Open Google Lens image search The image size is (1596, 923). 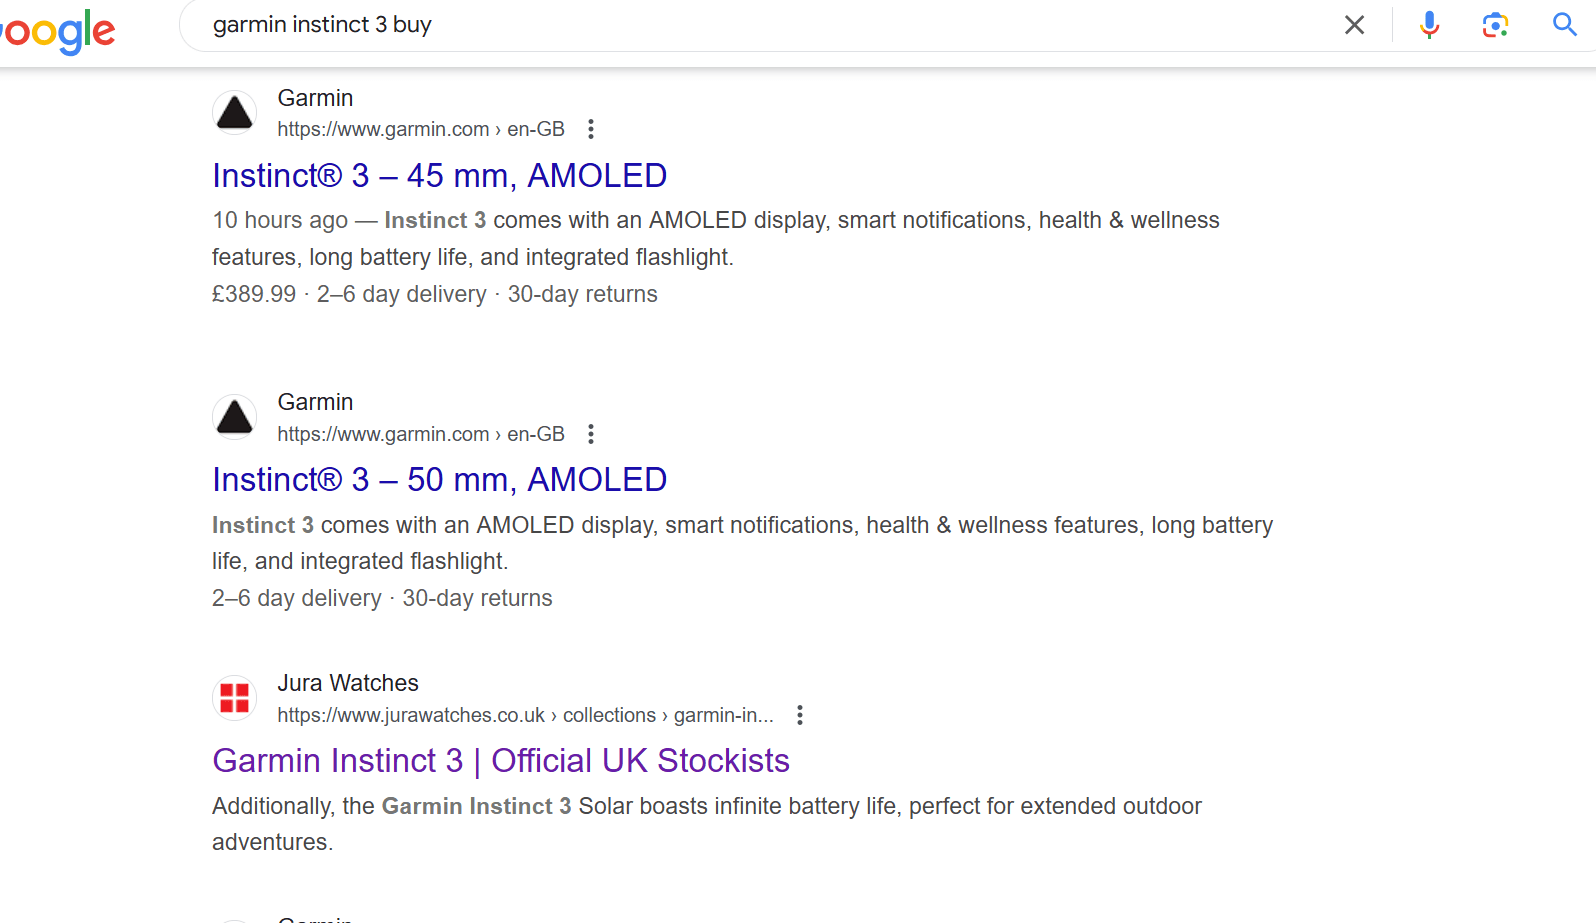(1495, 25)
